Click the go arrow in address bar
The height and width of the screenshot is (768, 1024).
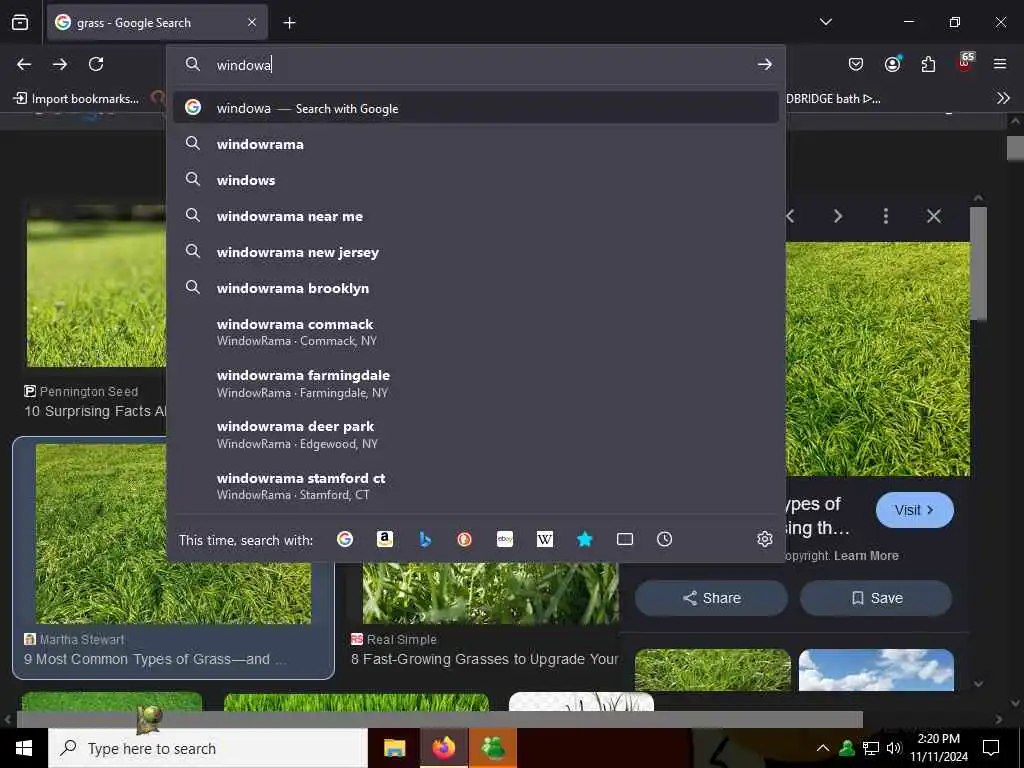[765, 64]
